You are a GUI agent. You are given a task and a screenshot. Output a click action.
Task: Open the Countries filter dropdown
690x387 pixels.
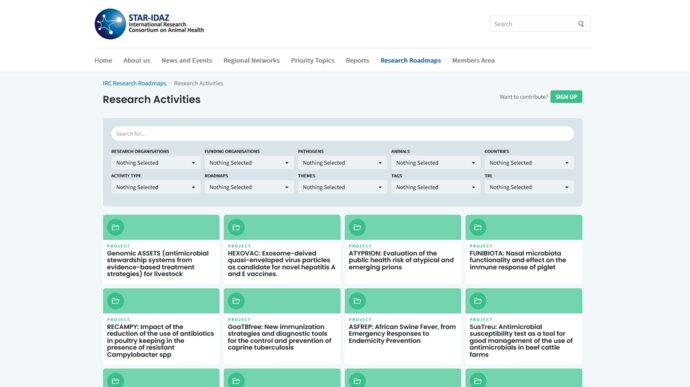click(529, 163)
